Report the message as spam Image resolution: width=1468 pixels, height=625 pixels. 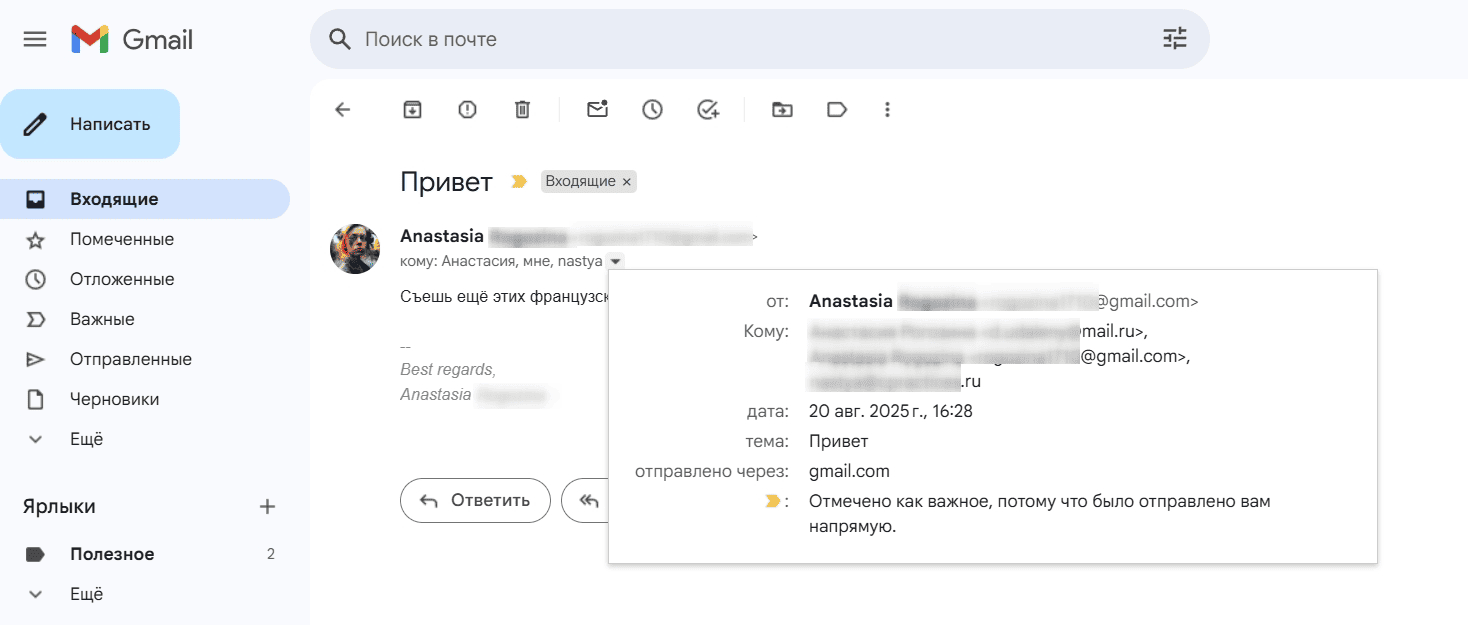(x=467, y=110)
